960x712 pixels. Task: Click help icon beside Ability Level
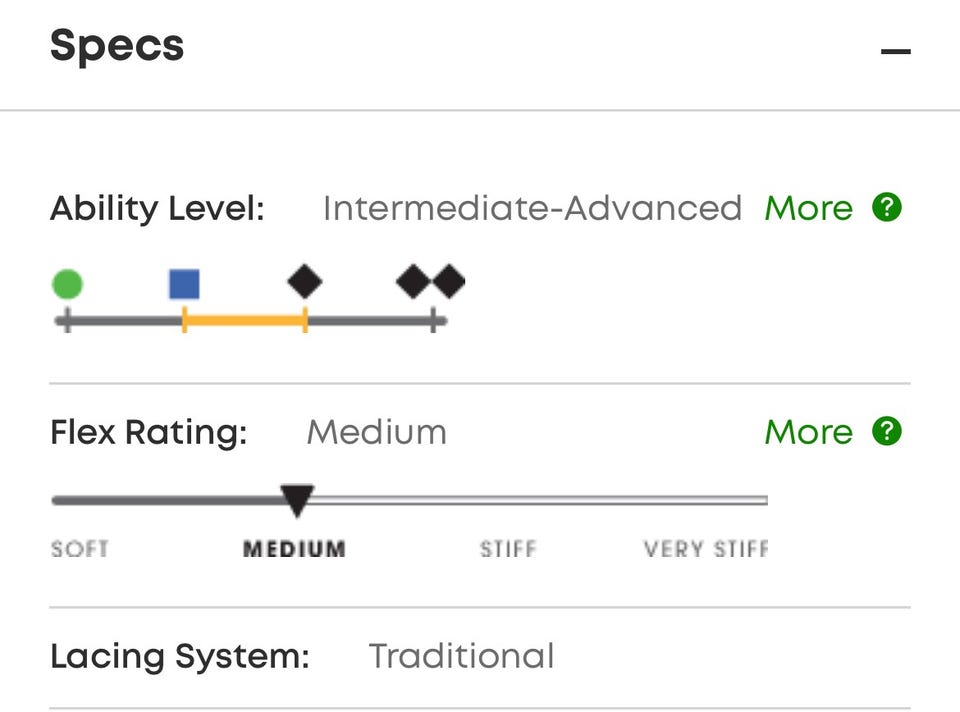[887, 208]
